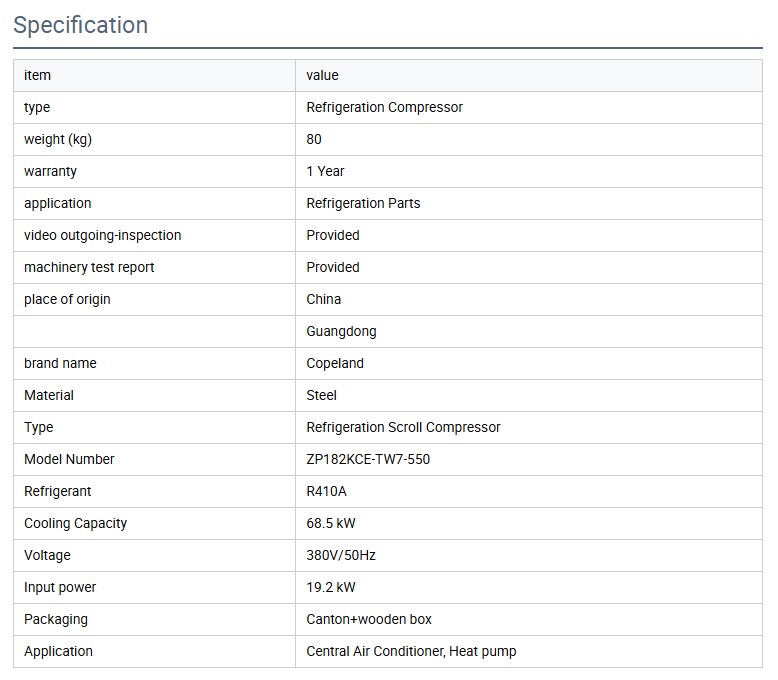Click the Steel material value
The image size is (778, 680).
coord(321,395)
